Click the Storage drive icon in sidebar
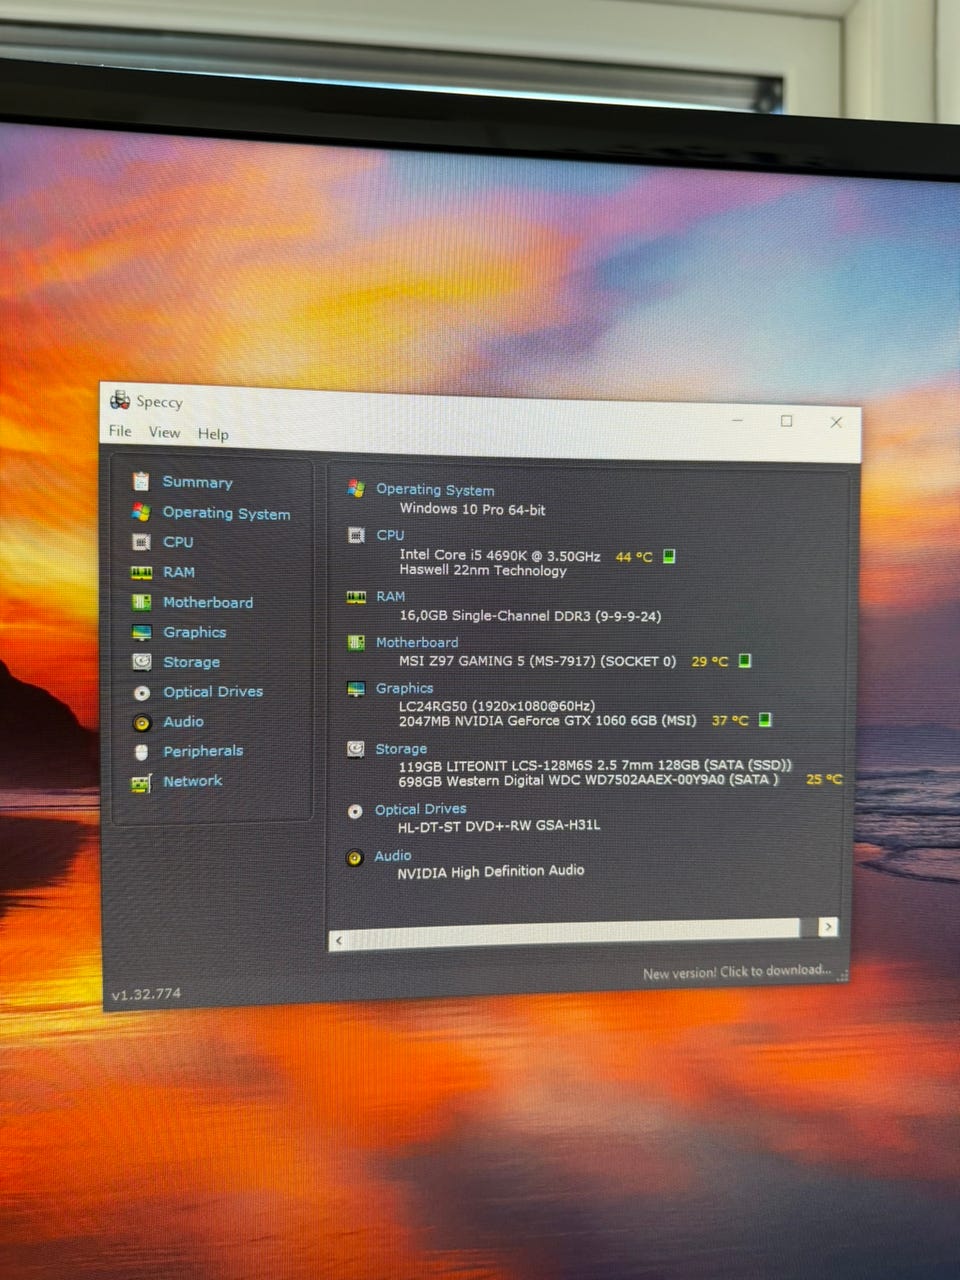This screenshot has height=1280, width=960. pos(142,662)
